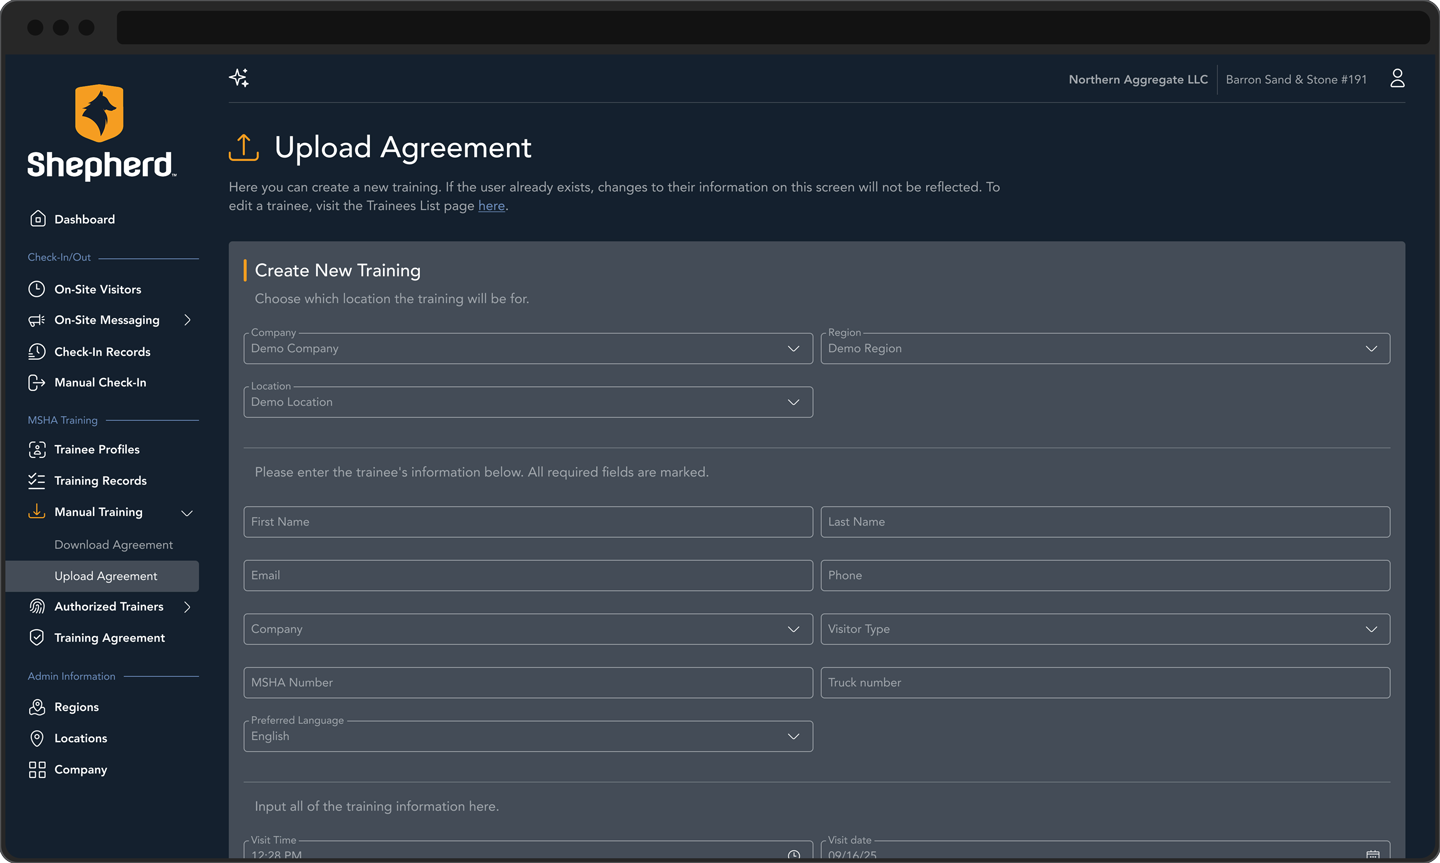Viewport: 1440px width, 863px height.
Task: Click the Dashboard home icon
Action: (x=38, y=219)
